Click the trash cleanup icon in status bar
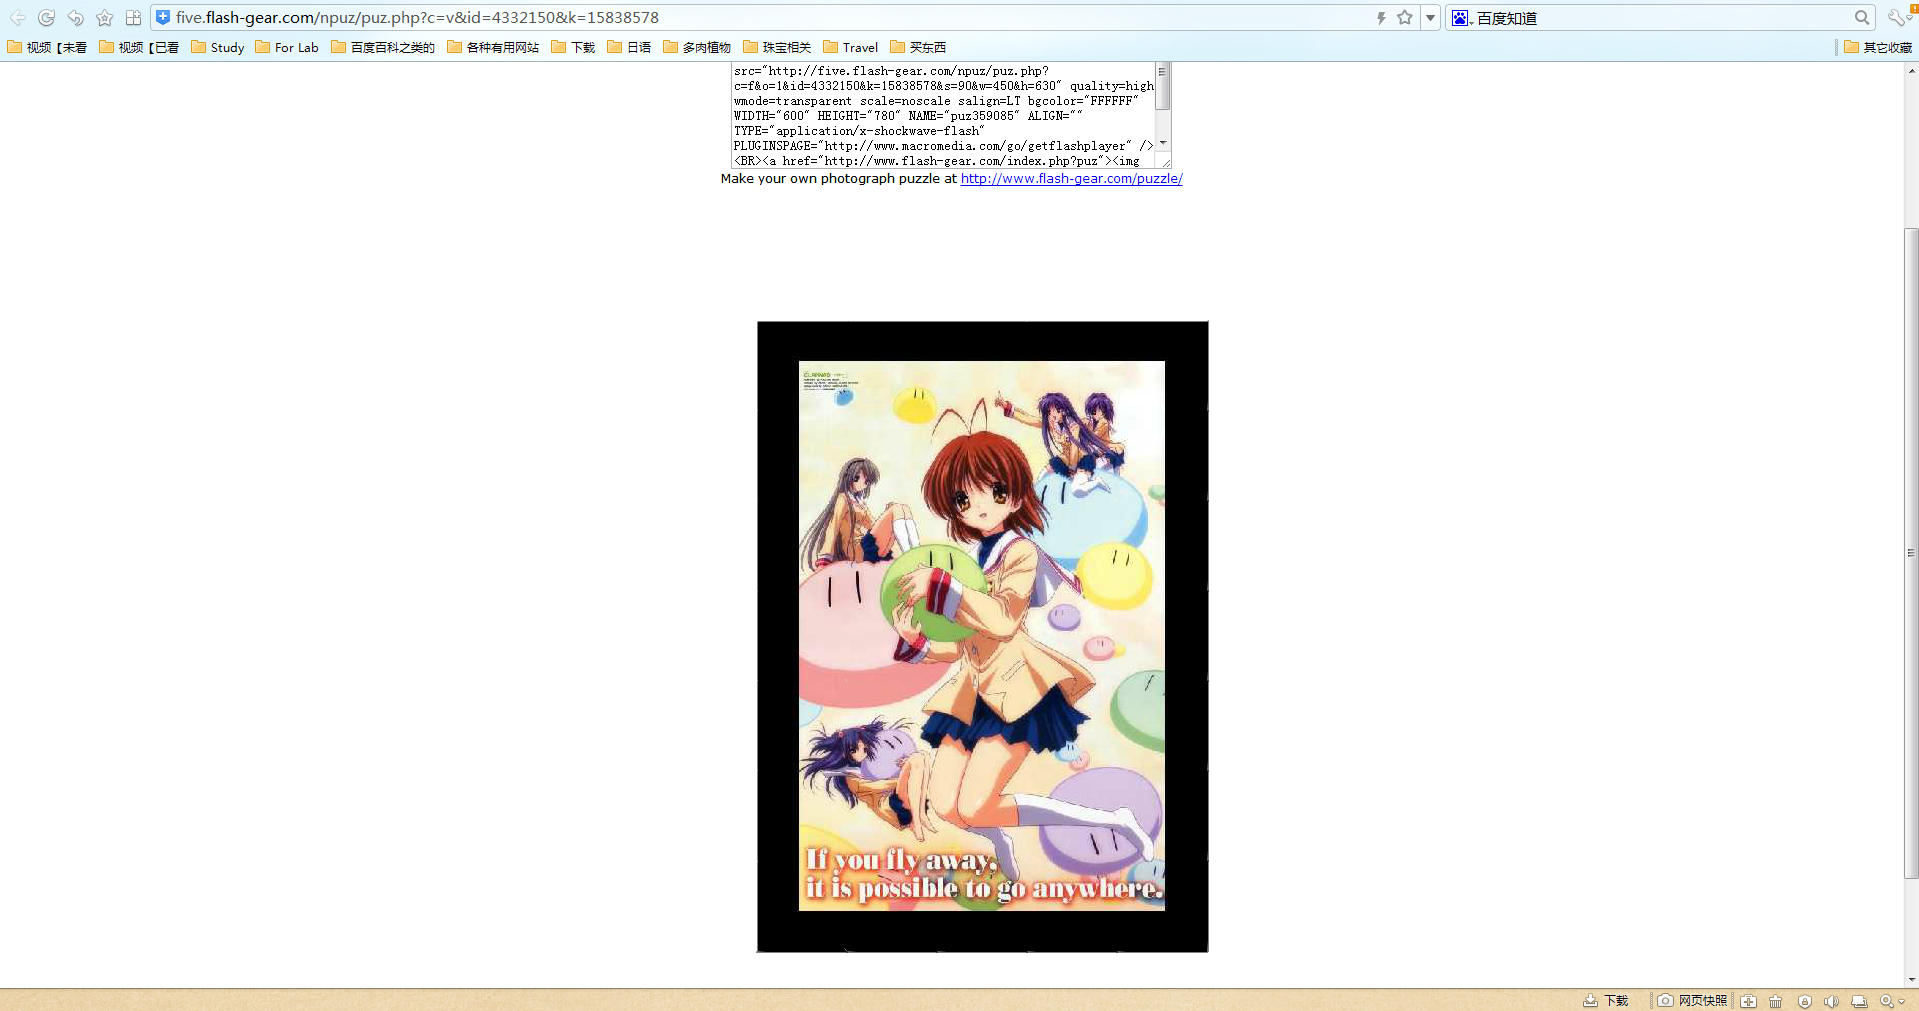 [1775, 1001]
